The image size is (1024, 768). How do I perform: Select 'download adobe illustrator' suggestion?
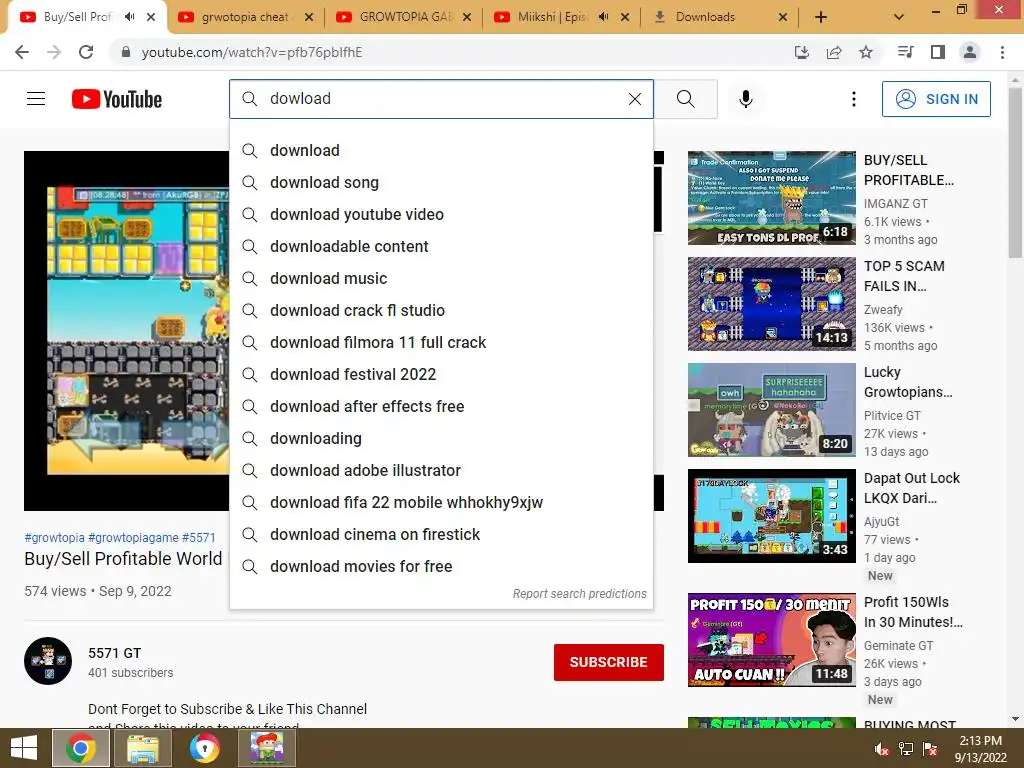(x=441, y=470)
